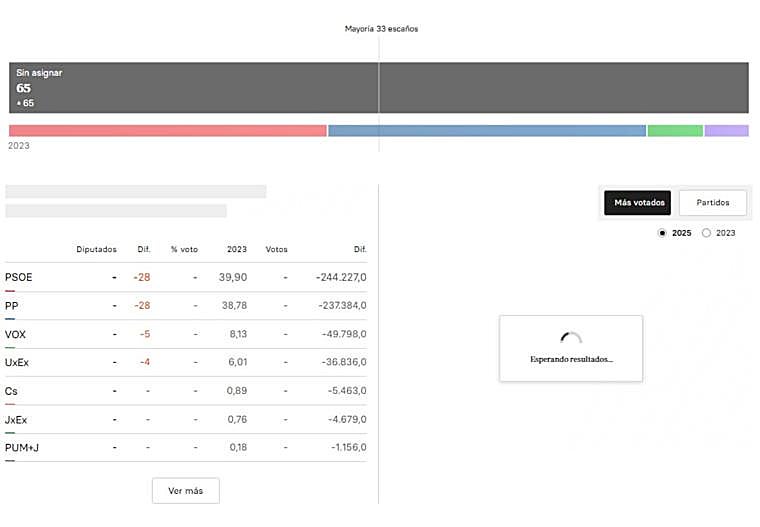This screenshot has height=527, width=760.
Task: Click the green segment of 2023 bar
Action: pos(675,131)
